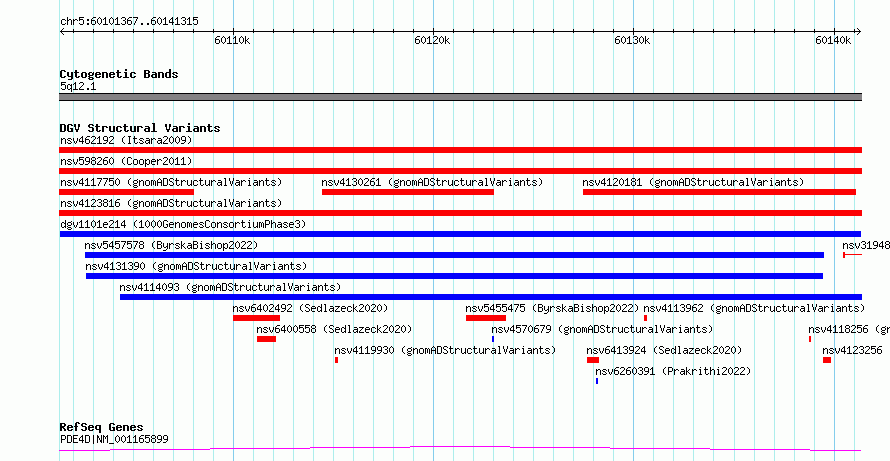Click the nsv6413924 (Sedlazeck2020) red block
This screenshot has height=461, width=890.
point(593,360)
